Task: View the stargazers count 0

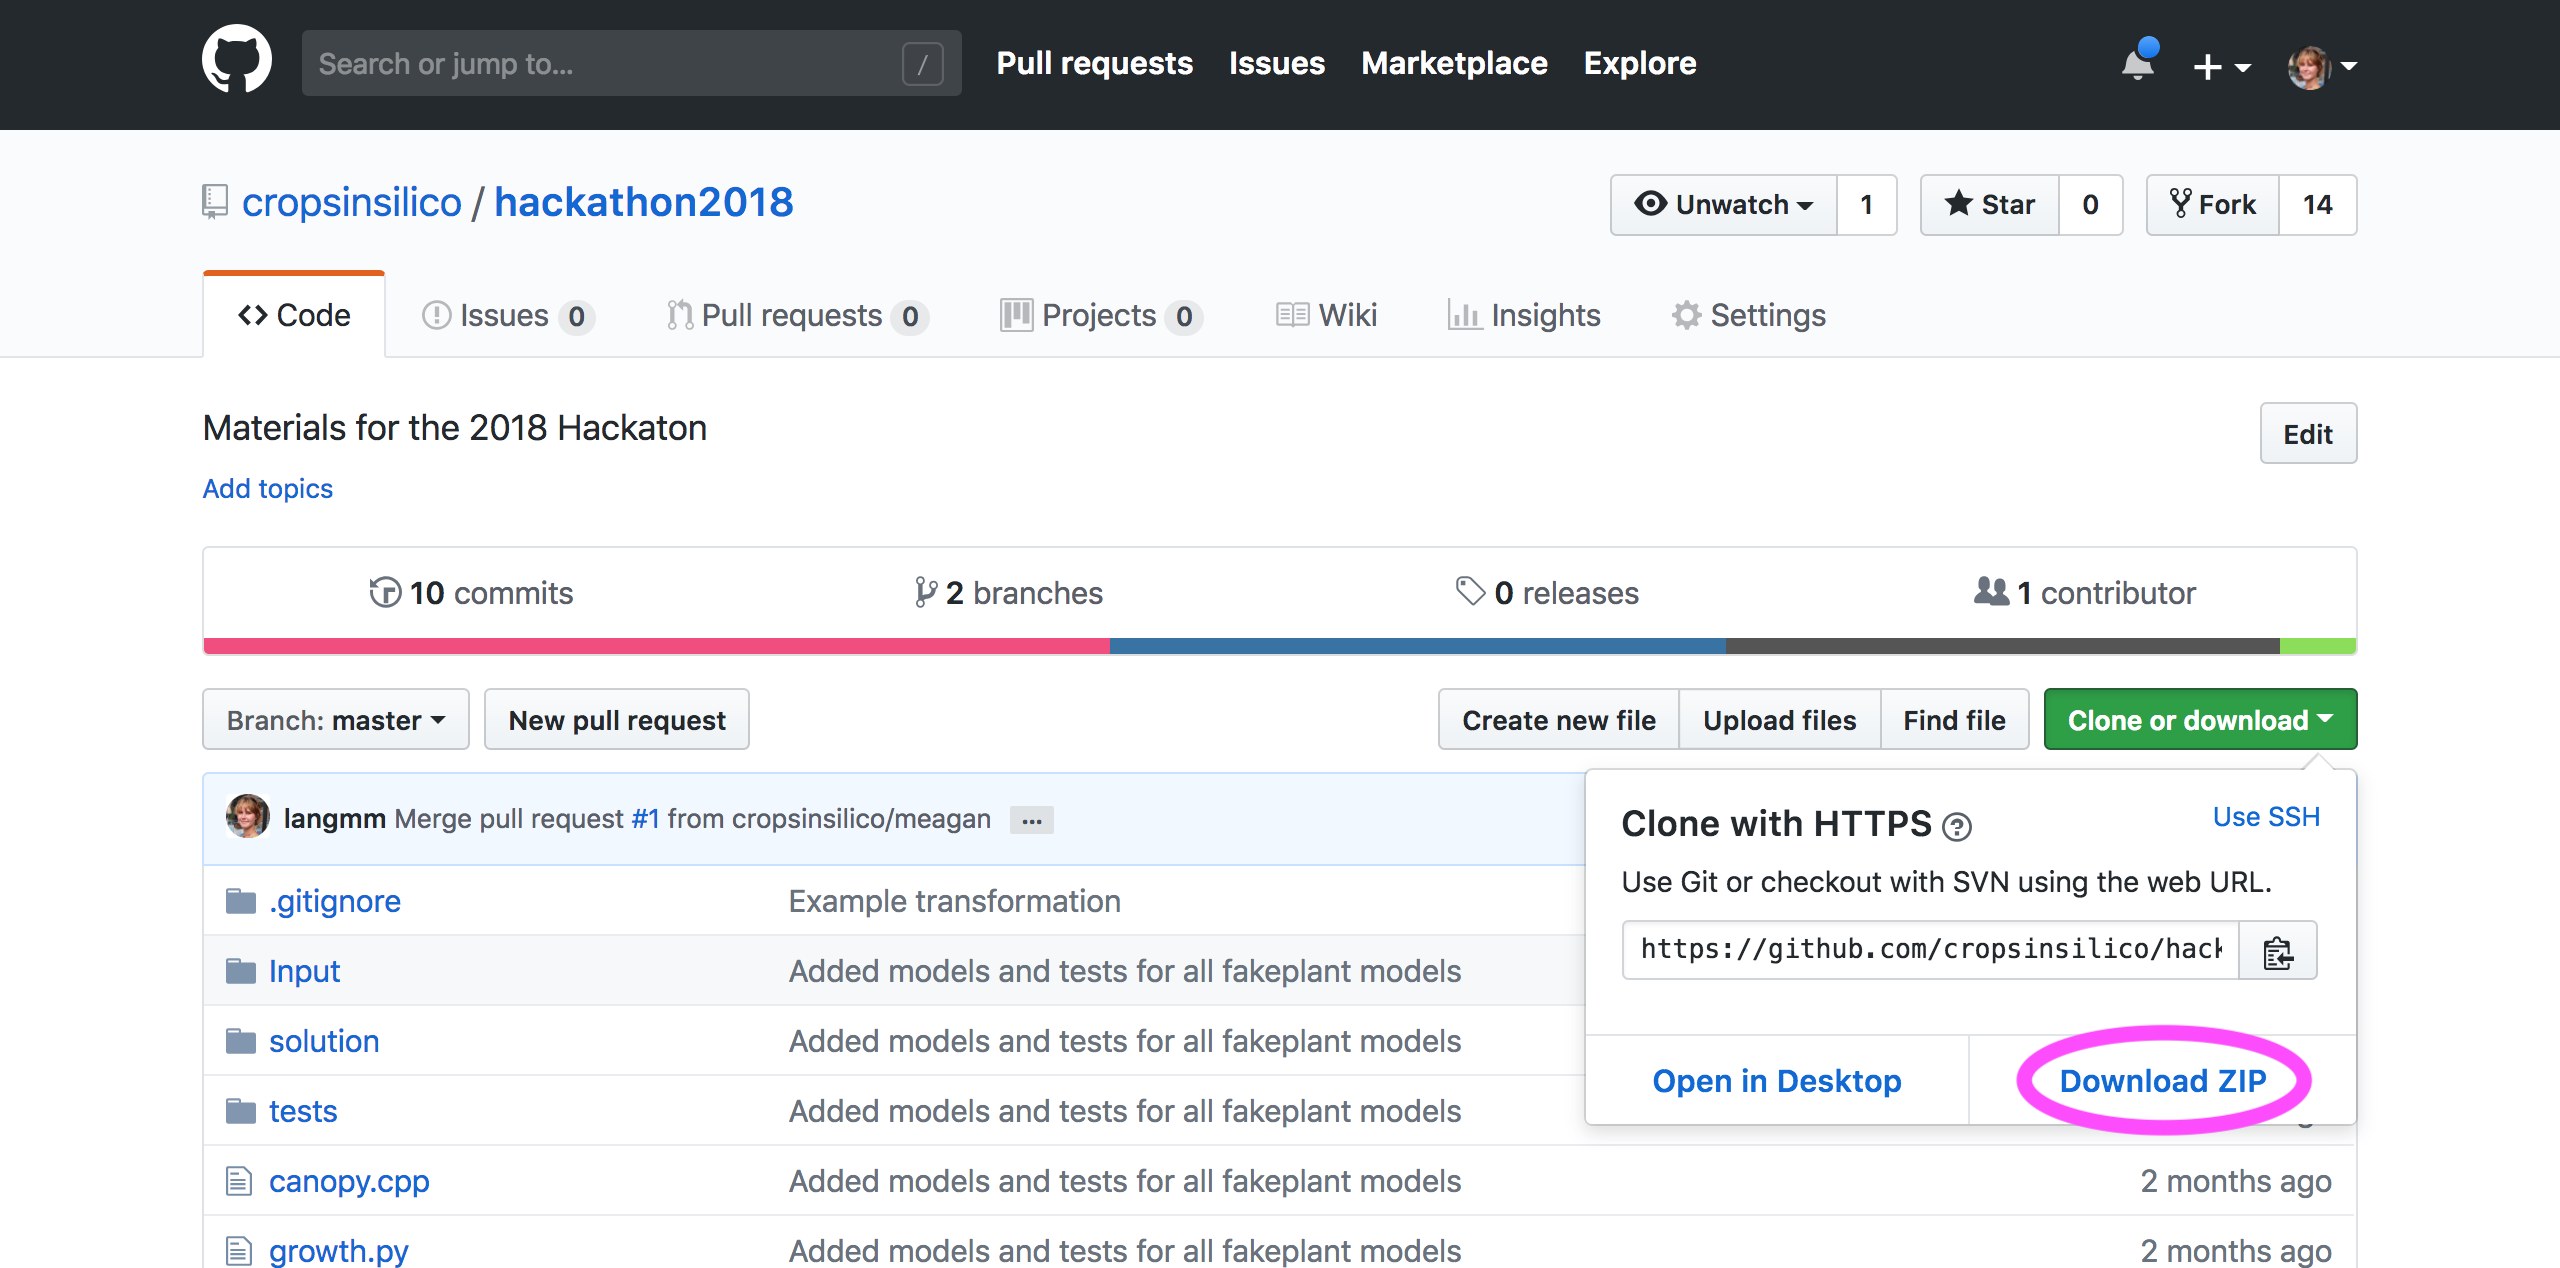Action: pyautogui.click(x=2090, y=205)
